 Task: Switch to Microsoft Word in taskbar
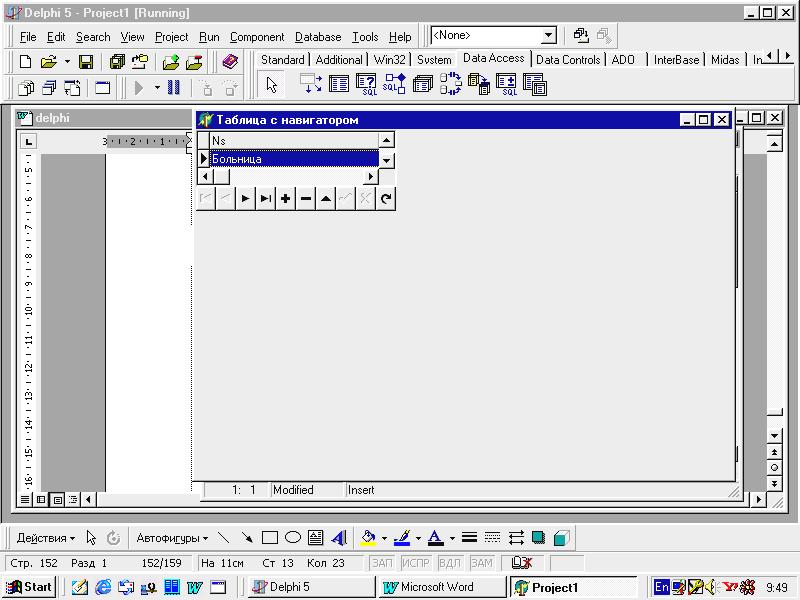(442, 587)
